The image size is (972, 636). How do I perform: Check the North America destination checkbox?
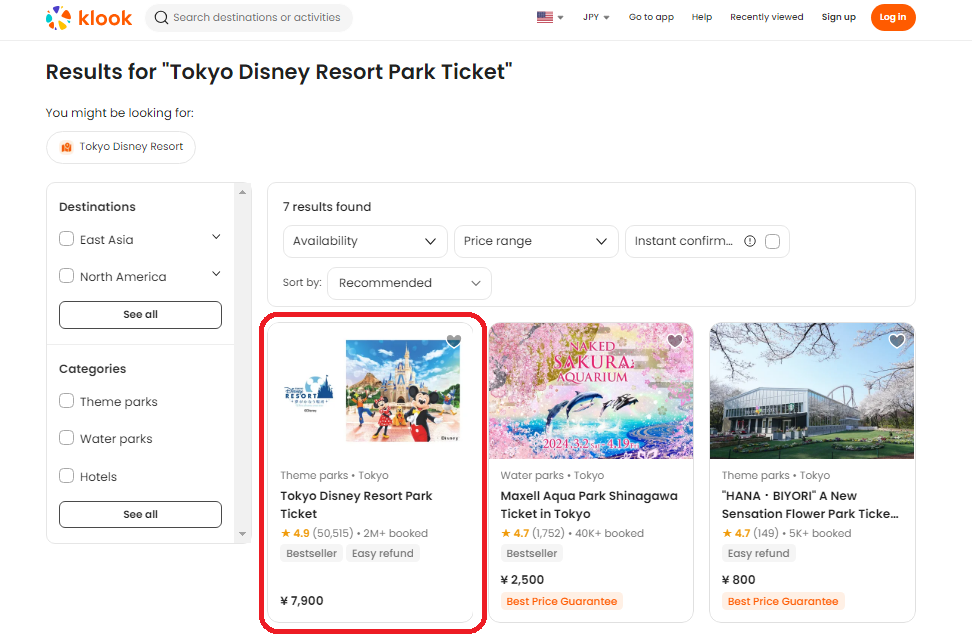[66, 275]
